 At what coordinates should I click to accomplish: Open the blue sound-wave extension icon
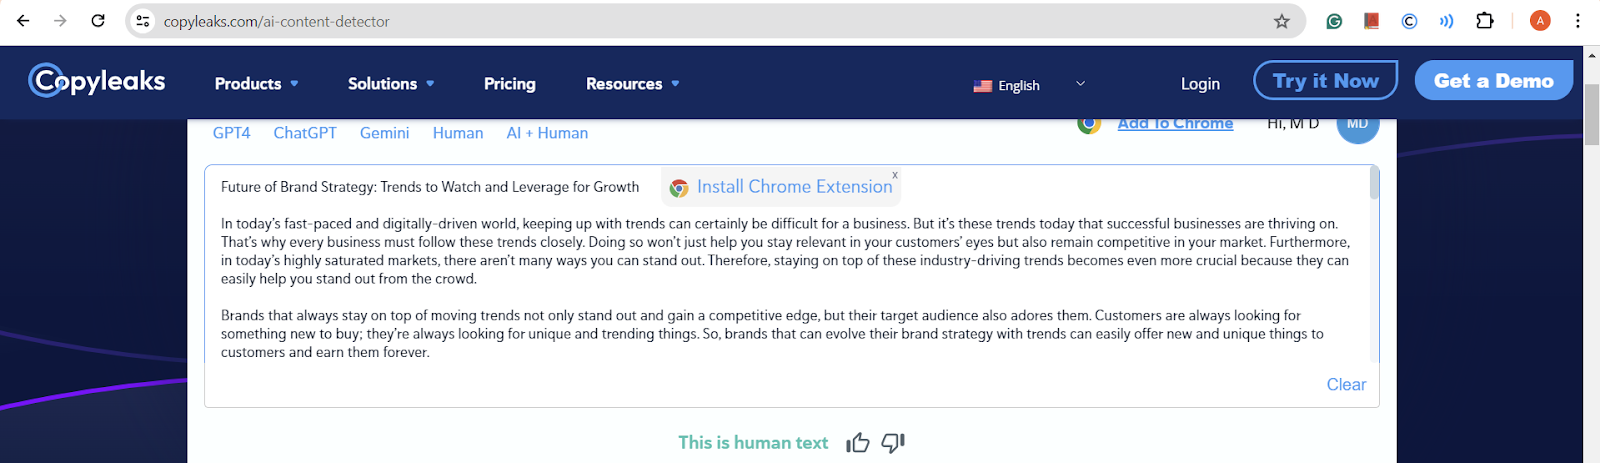1446,21
